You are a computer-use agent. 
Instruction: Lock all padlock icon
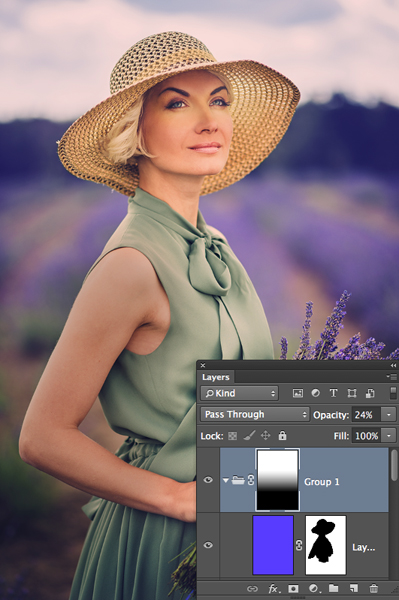coord(282,435)
